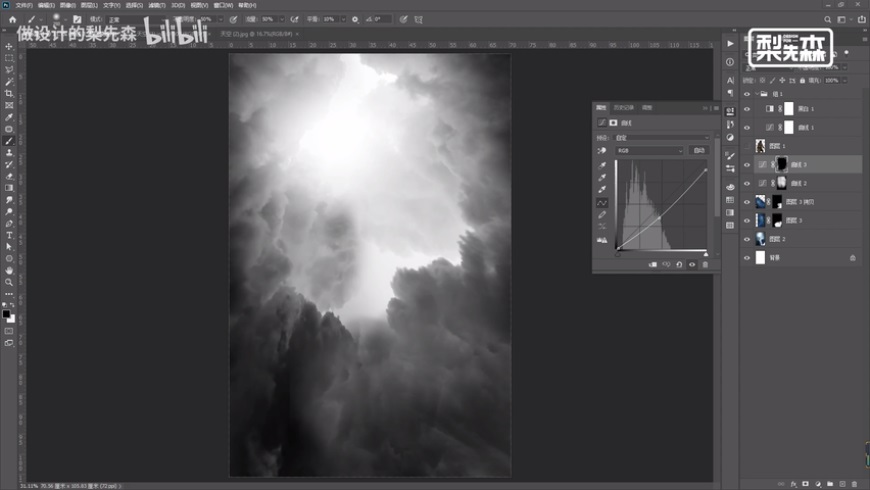Click the curves reset icon in Properties
Viewport: 870px width, 490px height.
(x=679, y=264)
